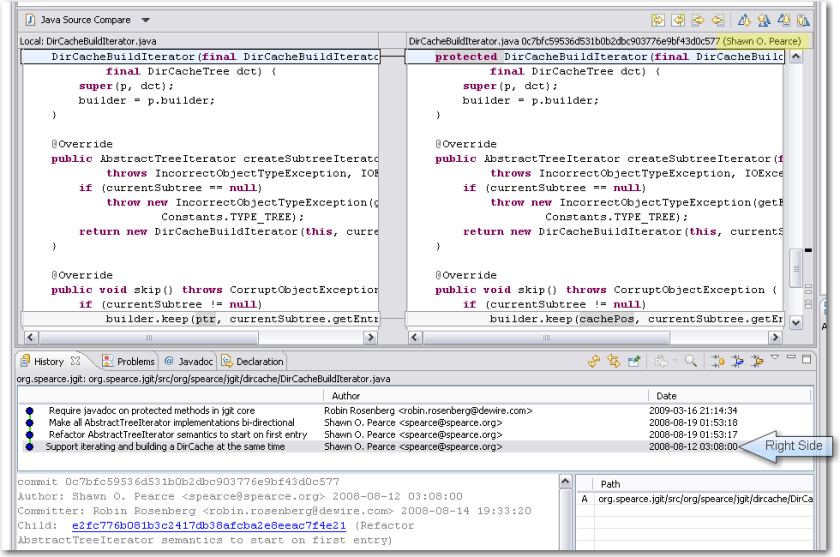Click the Refresh icon in History toolbar
Screen dimensions: 840x557
(594, 361)
